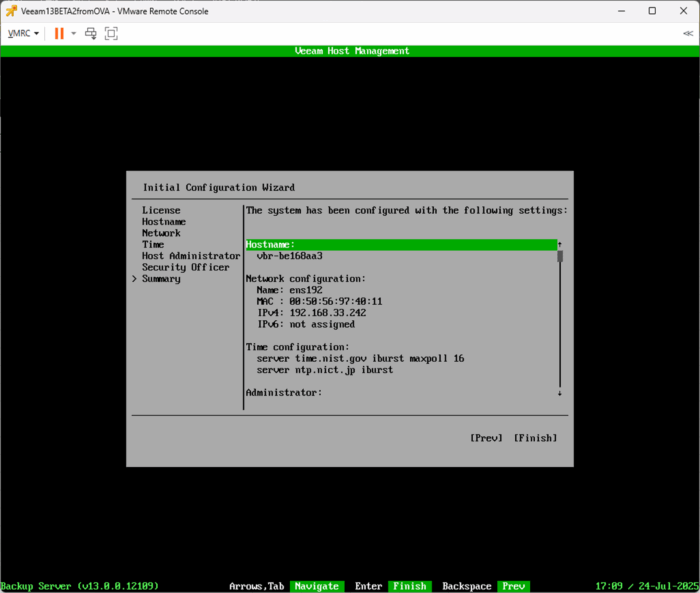This screenshot has width=700, height=593.
Task: Click the server time.nist.gov line
Action: (360, 359)
